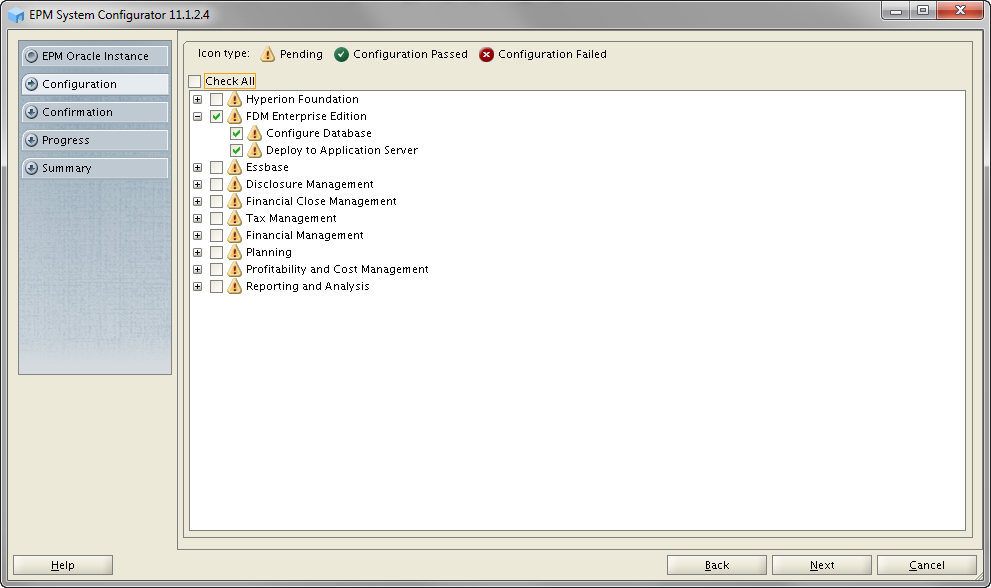This screenshot has width=991, height=588.
Task: Go back with the Back button
Action: point(717,565)
